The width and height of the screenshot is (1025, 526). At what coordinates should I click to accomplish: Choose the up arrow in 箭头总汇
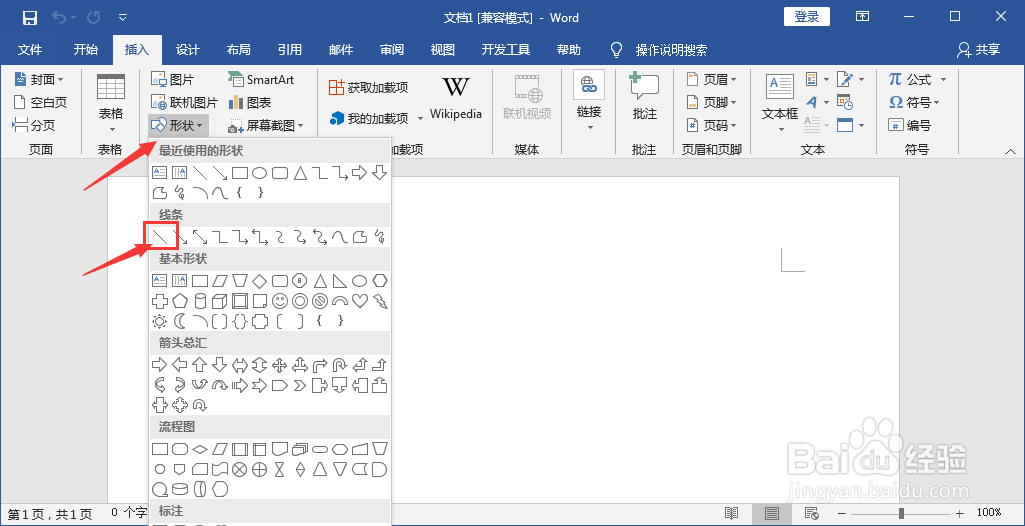click(200, 365)
